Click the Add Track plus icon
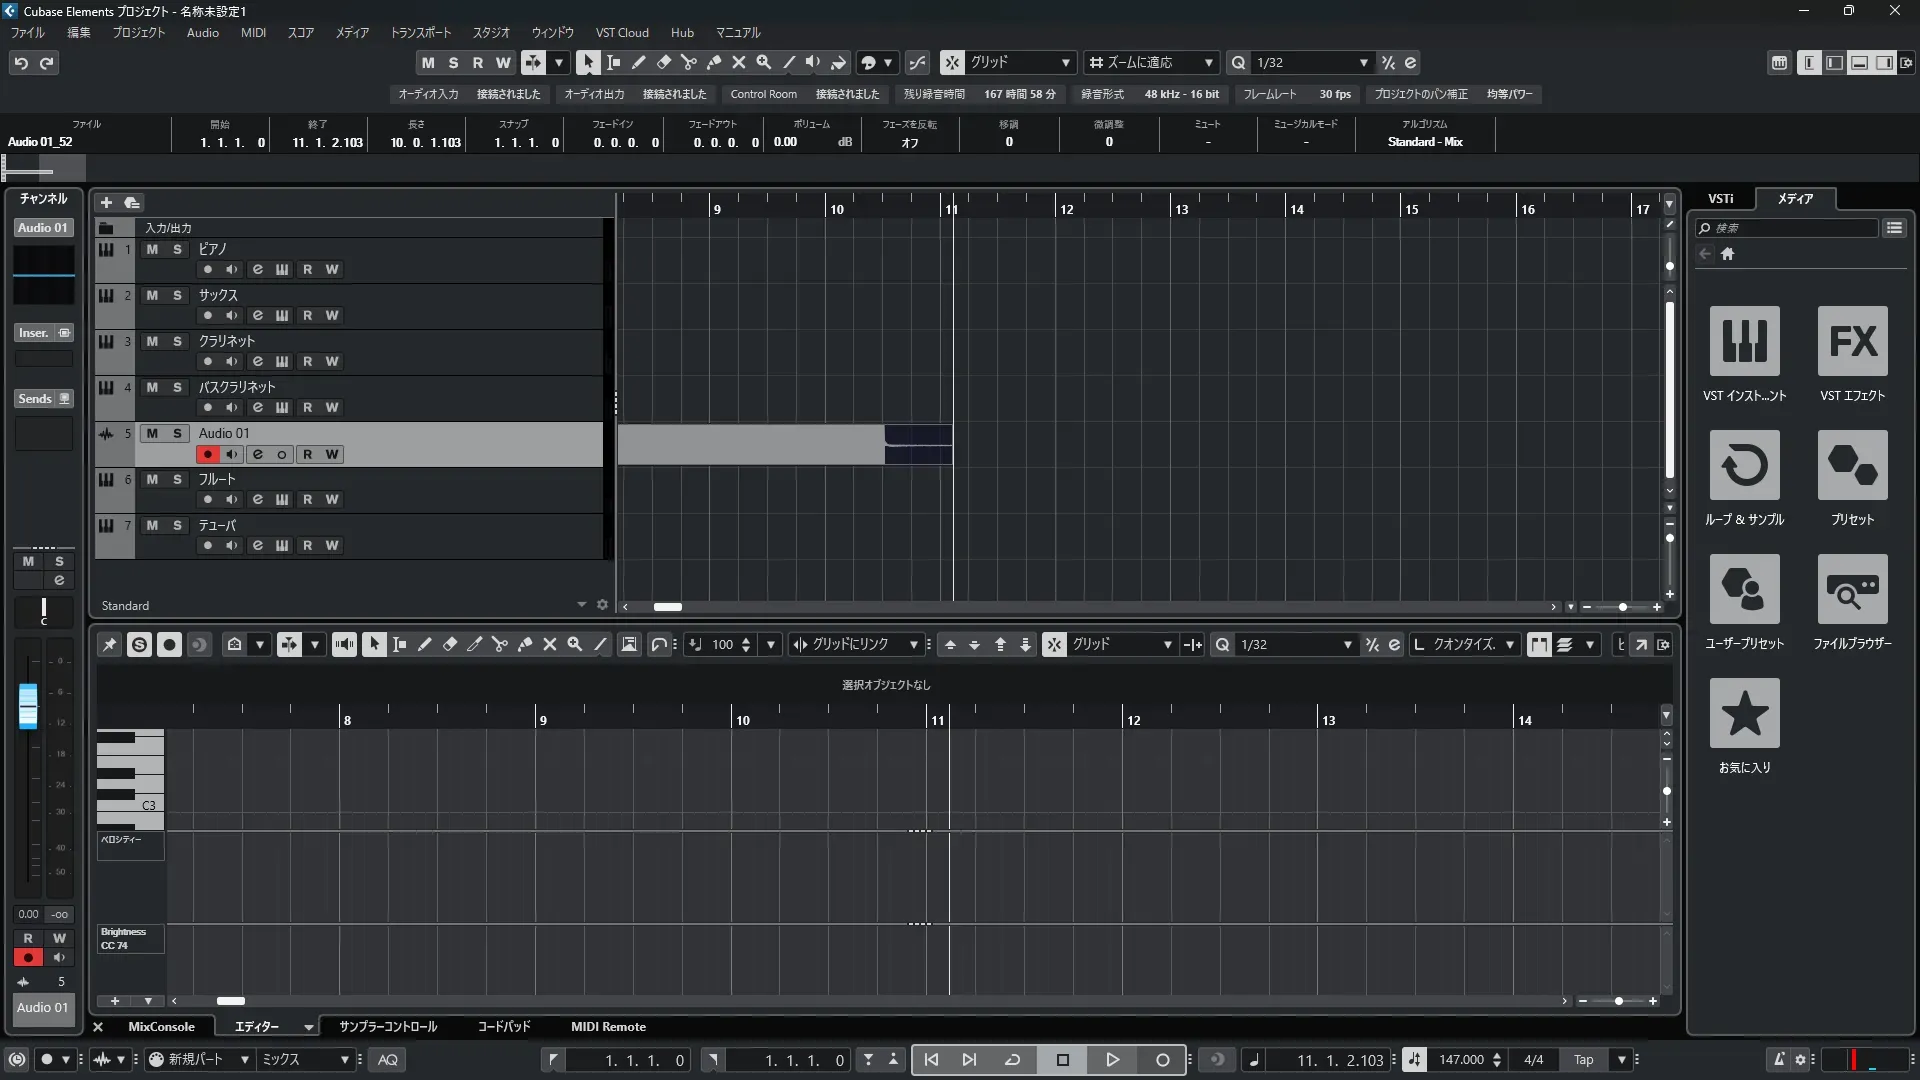 coord(106,202)
